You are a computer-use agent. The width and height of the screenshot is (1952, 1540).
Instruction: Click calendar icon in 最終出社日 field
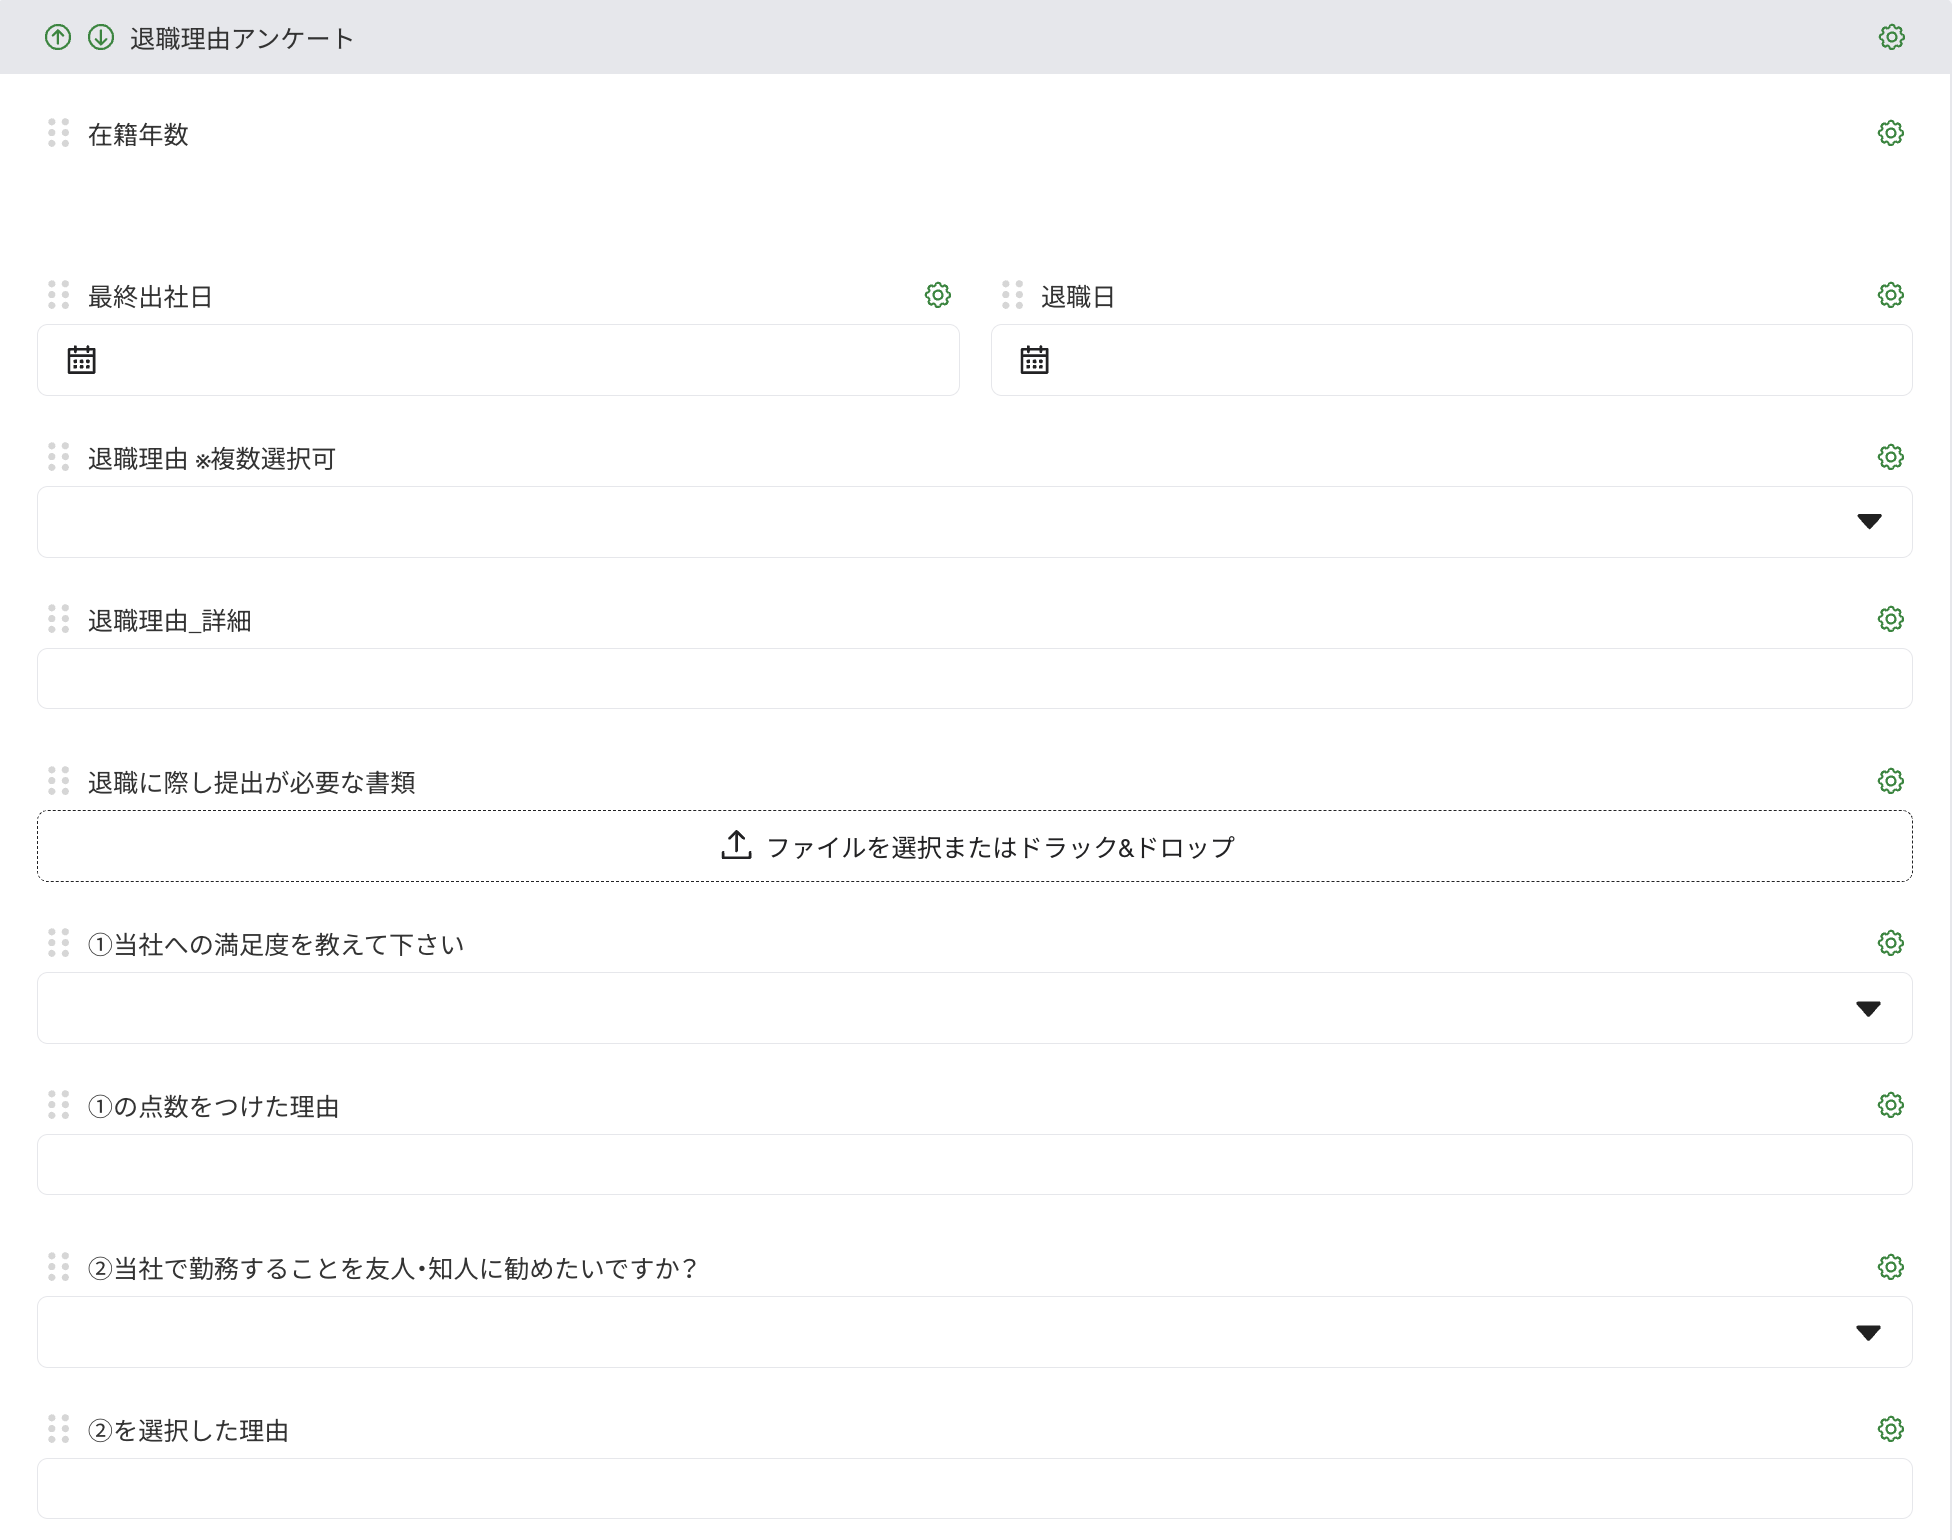(81, 360)
